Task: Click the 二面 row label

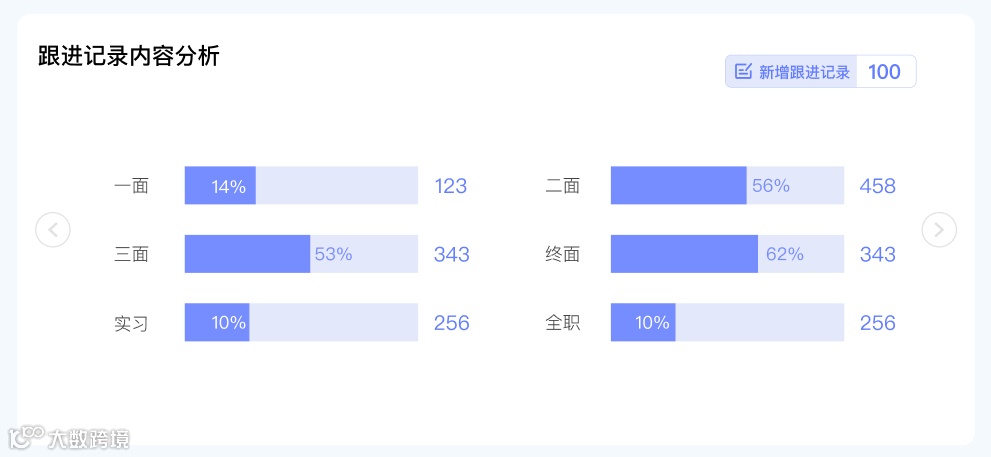Action: pos(562,186)
